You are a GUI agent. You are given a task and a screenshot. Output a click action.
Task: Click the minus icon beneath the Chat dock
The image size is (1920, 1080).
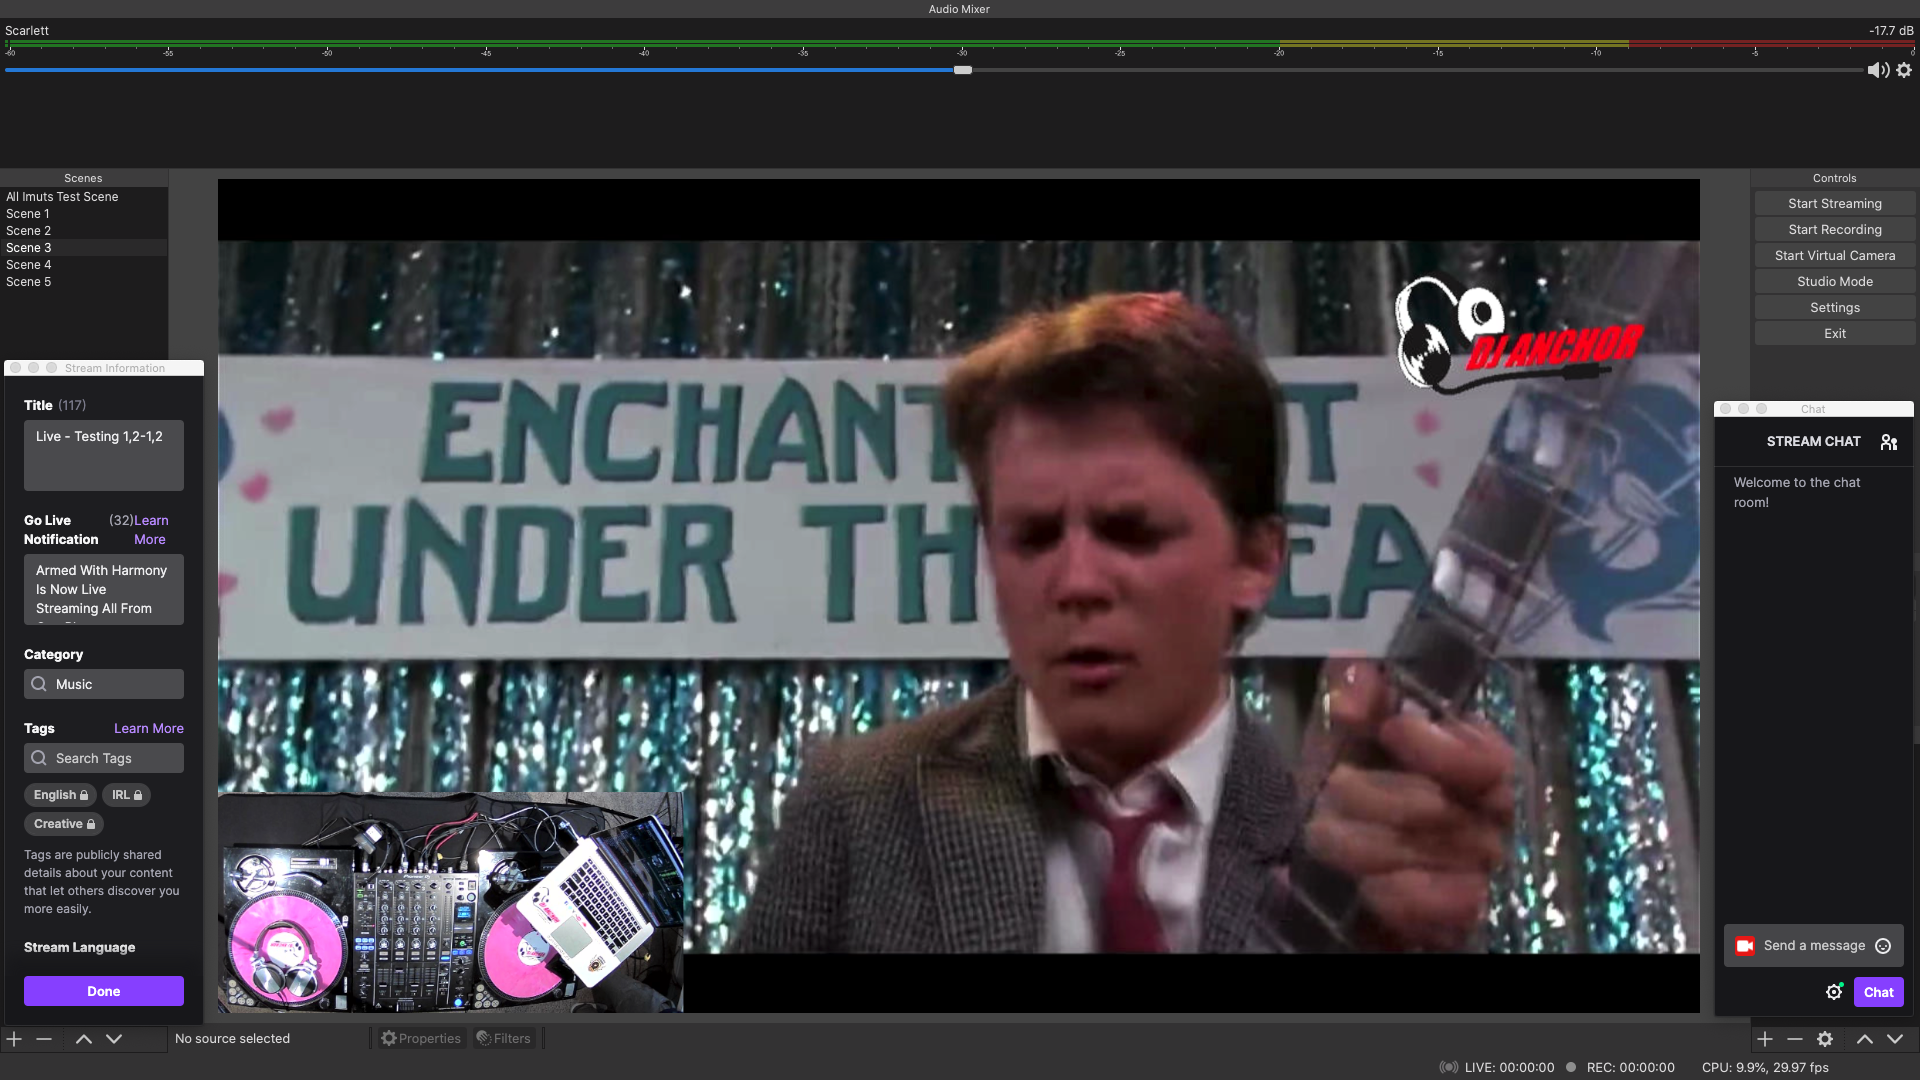(x=1795, y=1039)
